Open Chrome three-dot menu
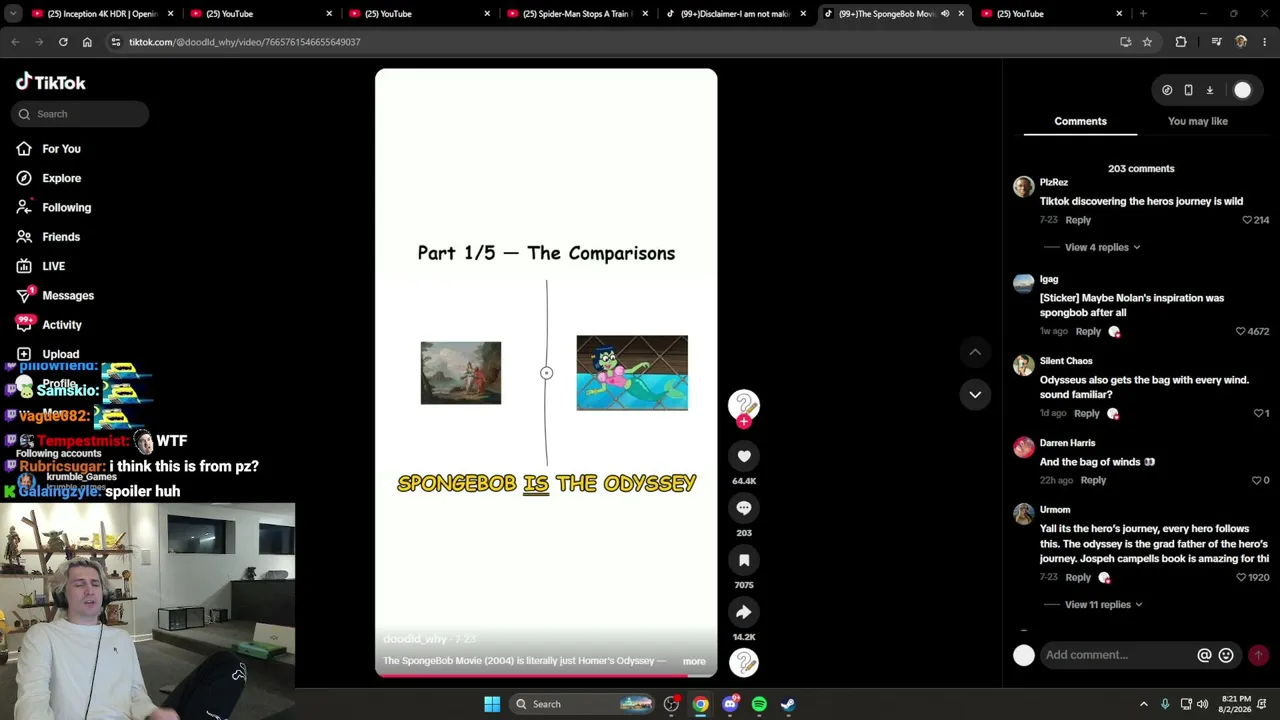Viewport: 1280px width, 720px height. click(1265, 42)
